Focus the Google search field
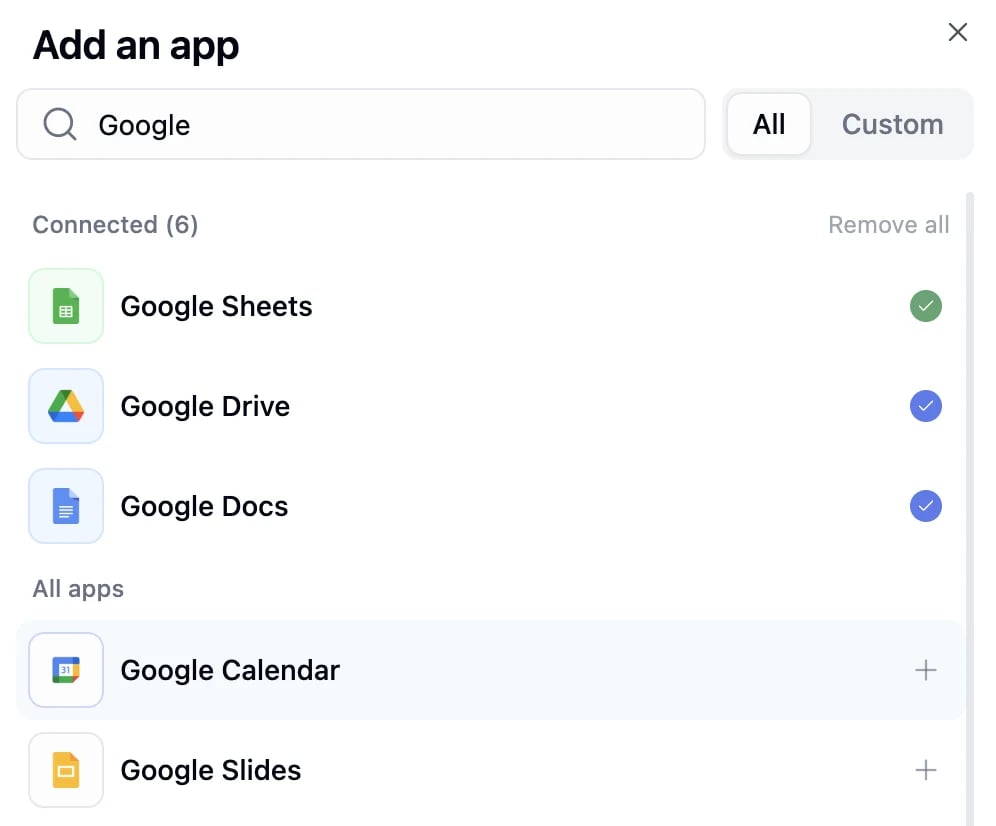This screenshot has height=826, width=996. pos(361,124)
